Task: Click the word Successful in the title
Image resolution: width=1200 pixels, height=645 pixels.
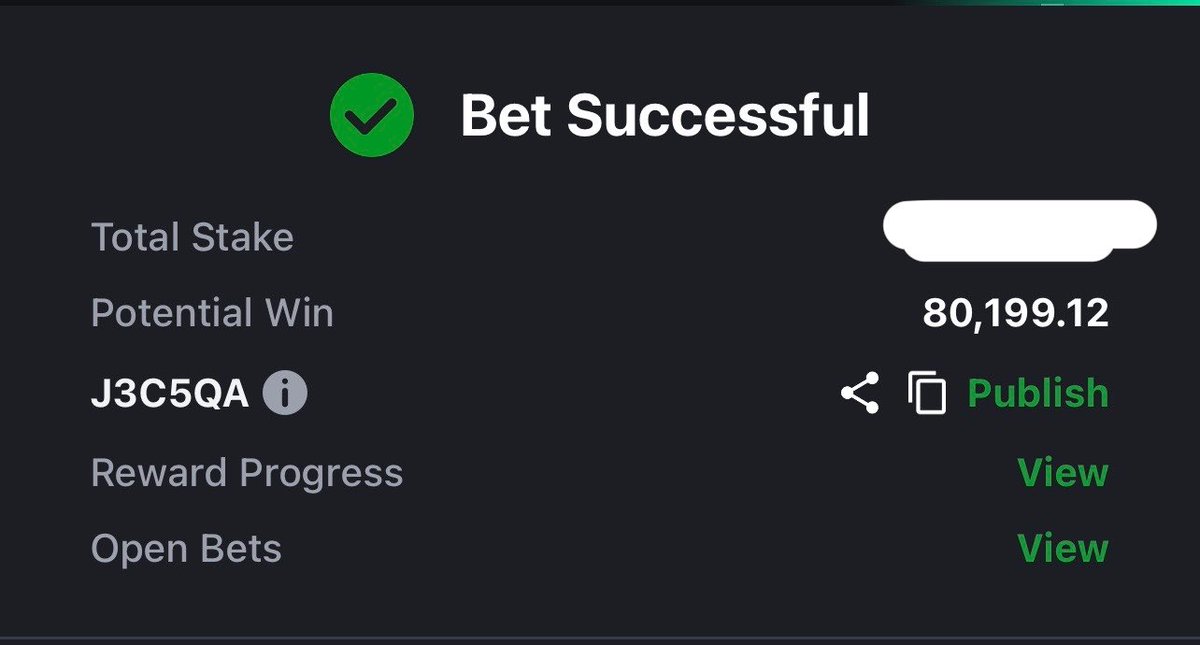Action: (719, 117)
